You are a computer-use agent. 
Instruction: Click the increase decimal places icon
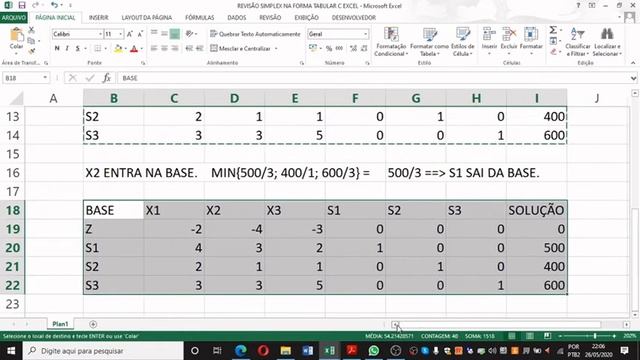coord(353,48)
